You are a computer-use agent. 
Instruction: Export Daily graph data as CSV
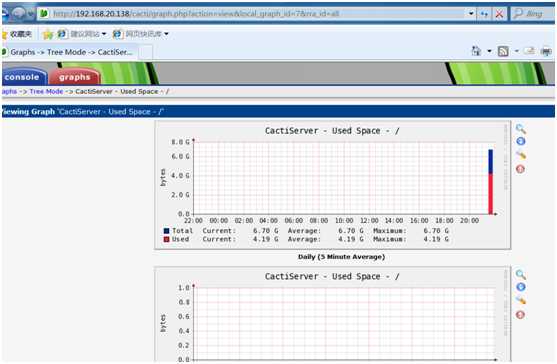pos(521,141)
